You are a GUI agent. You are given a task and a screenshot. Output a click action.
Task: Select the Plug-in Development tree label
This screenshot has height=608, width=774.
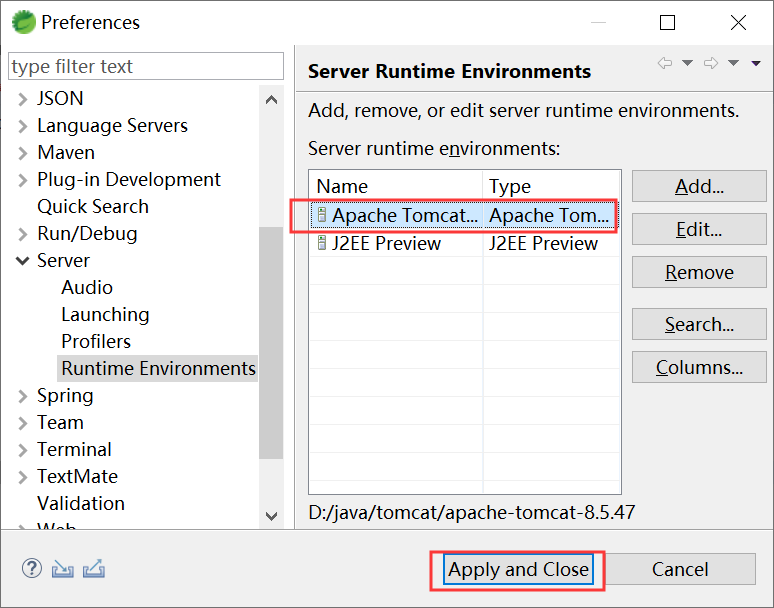tap(129, 180)
